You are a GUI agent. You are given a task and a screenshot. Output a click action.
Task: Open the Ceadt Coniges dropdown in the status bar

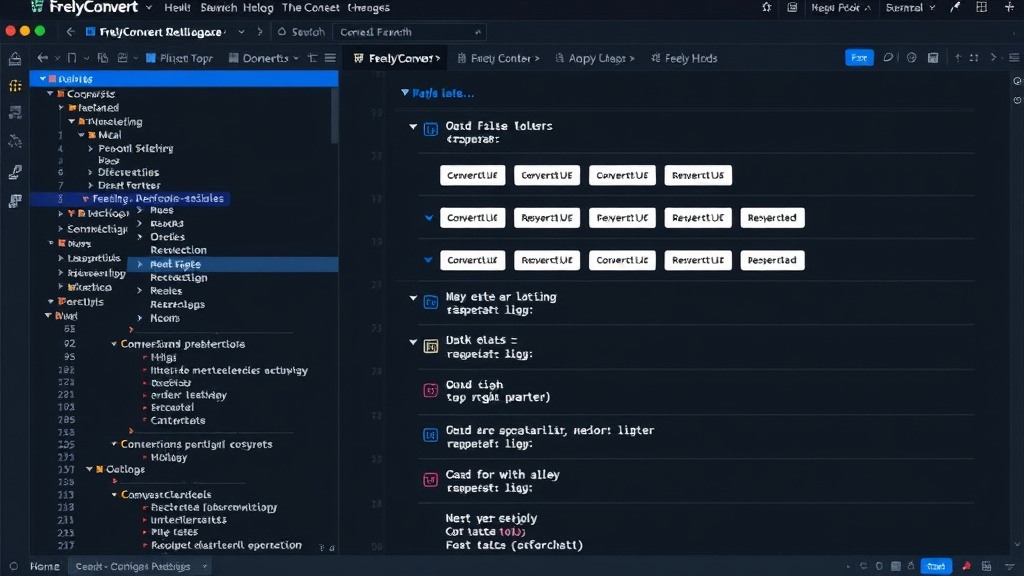(140, 566)
